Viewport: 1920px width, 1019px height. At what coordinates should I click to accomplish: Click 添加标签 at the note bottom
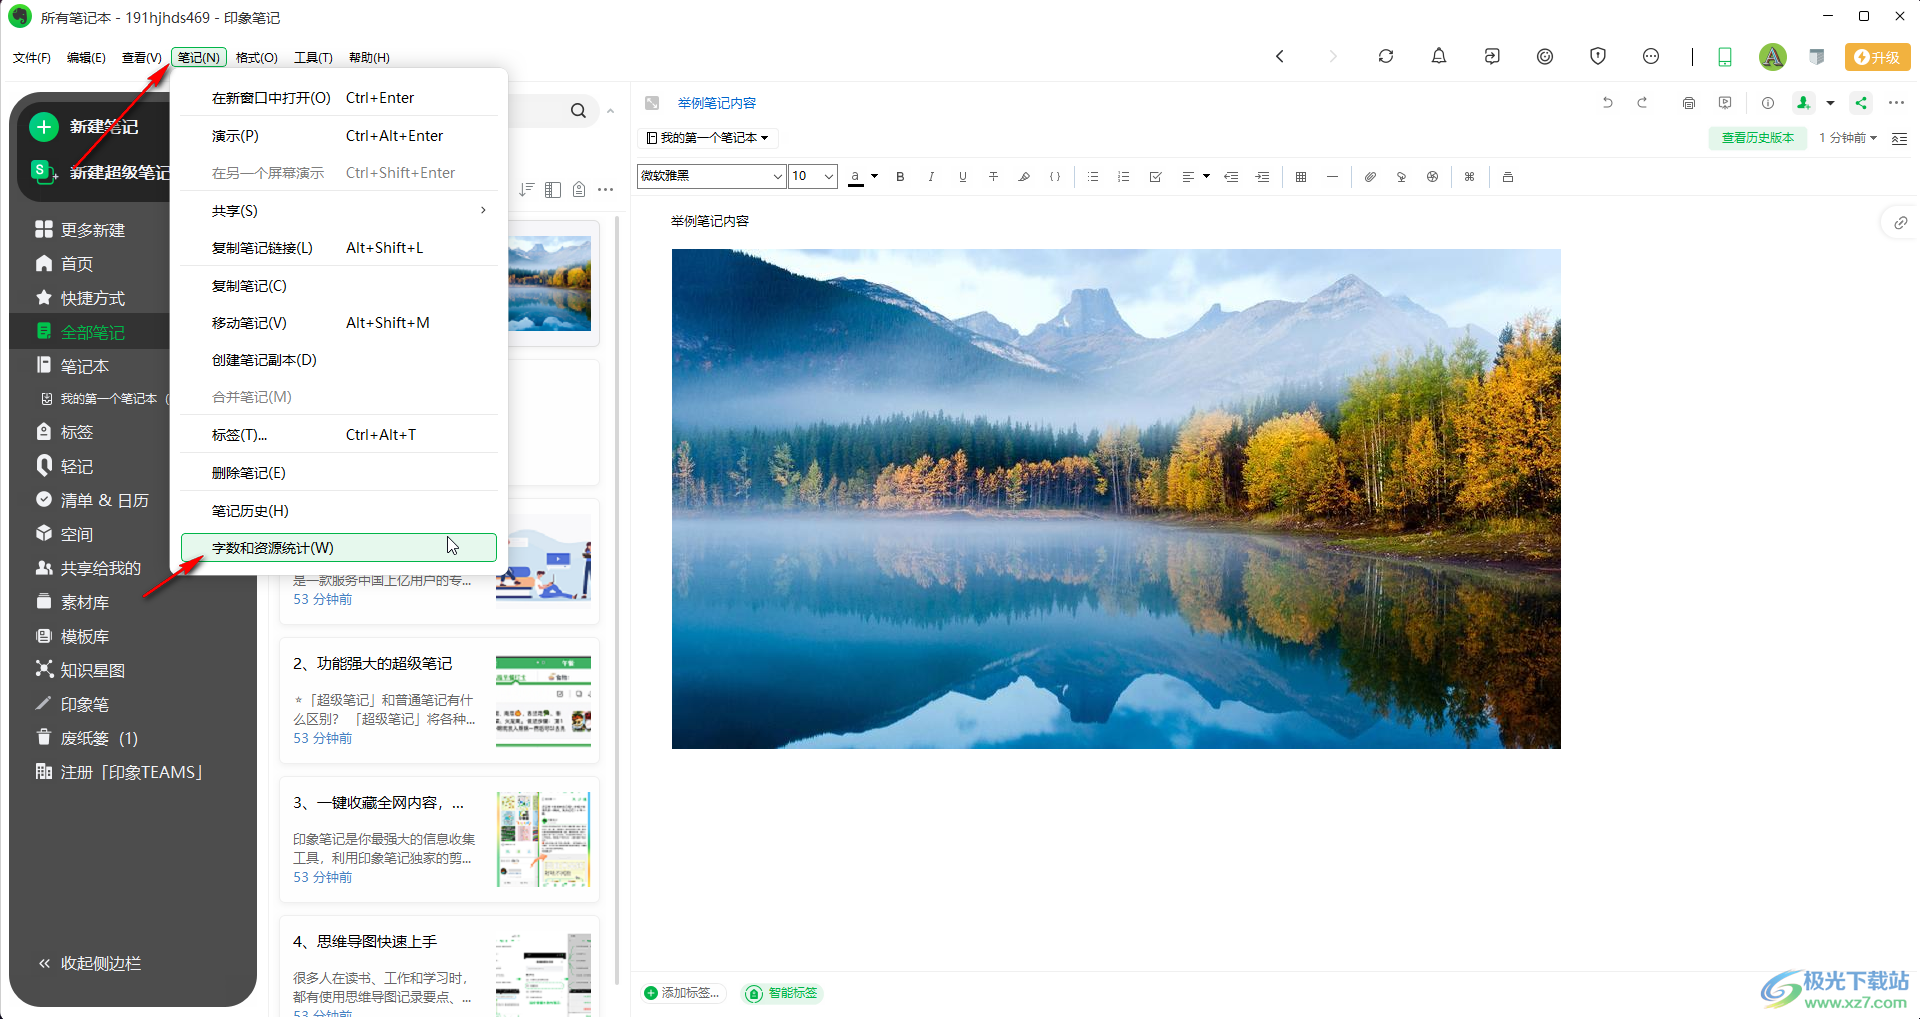pyautogui.click(x=681, y=993)
